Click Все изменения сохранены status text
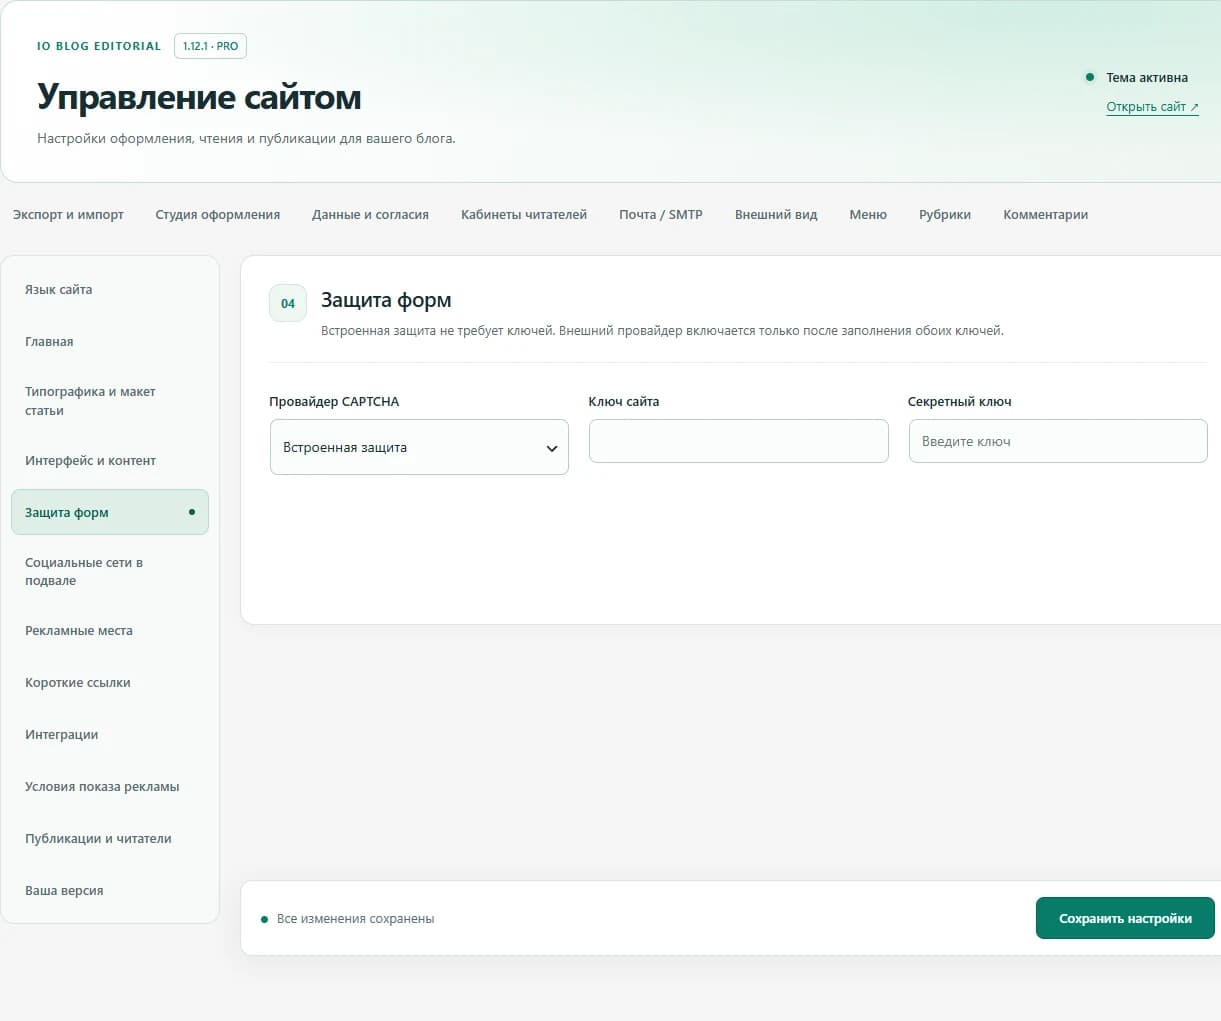The width and height of the screenshot is (1221, 1021). 355,919
